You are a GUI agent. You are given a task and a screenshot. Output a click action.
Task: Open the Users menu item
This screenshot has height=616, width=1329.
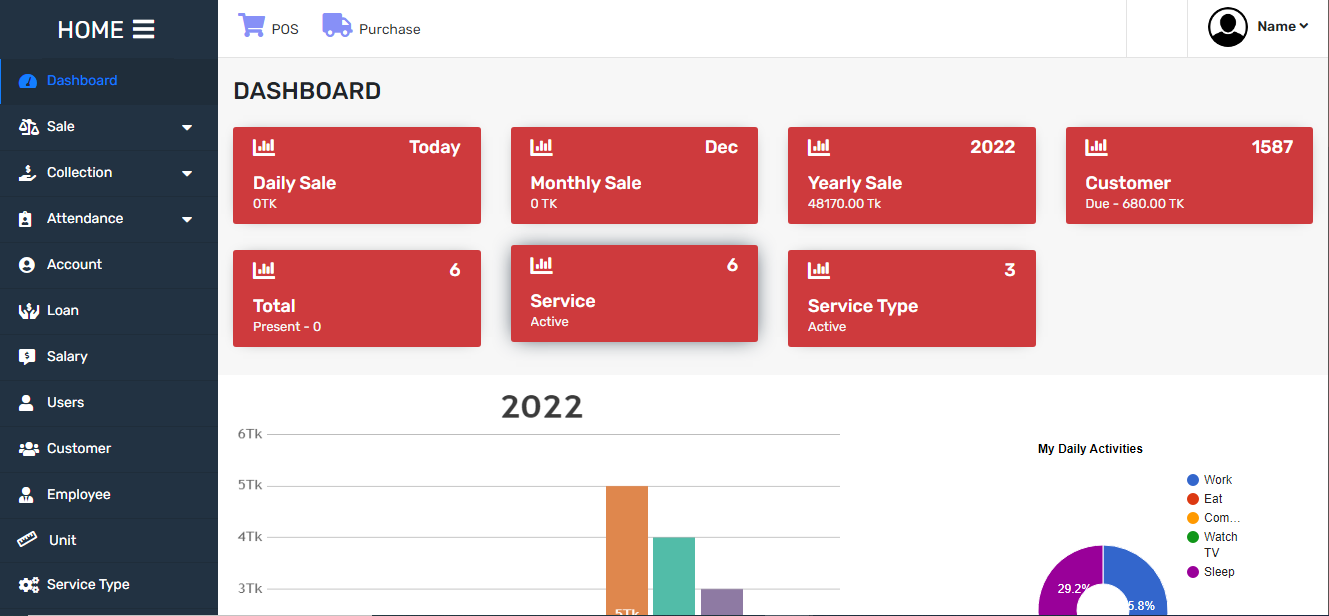point(109,403)
